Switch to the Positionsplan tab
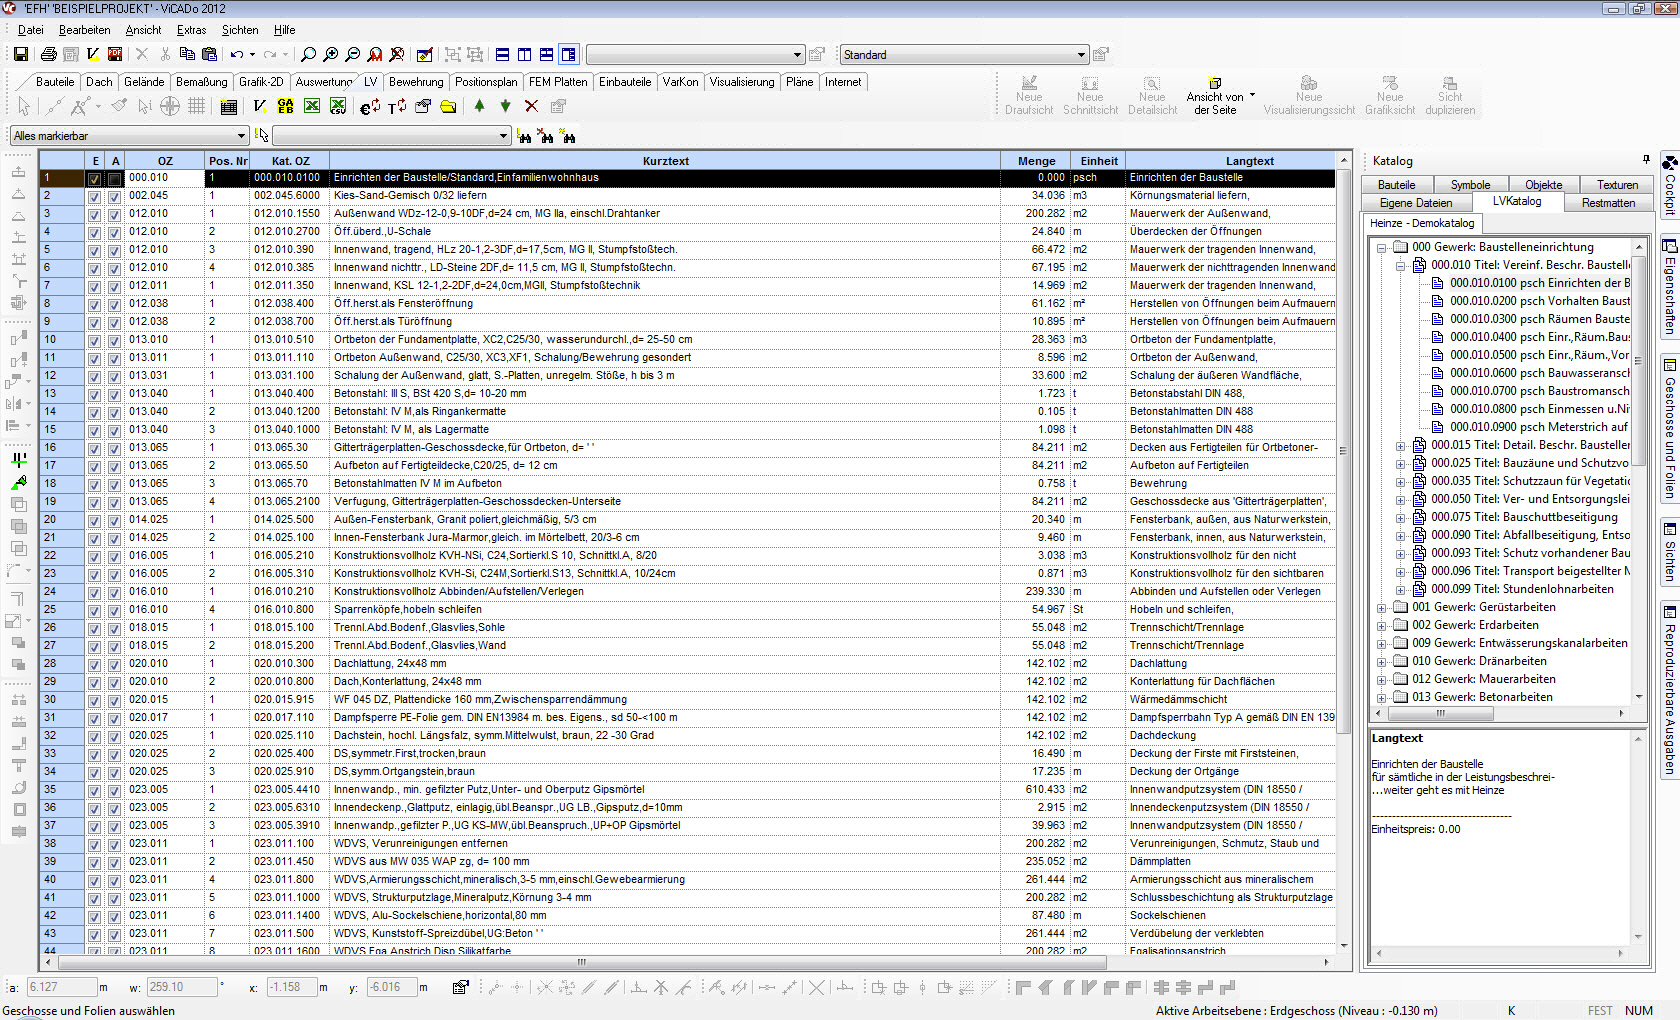Screen dimensions: 1680x1020 point(486,82)
